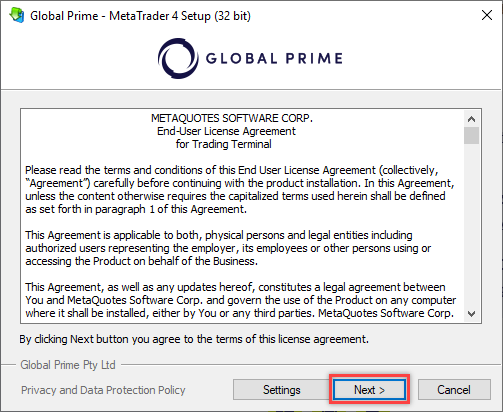The height and width of the screenshot is (412, 503).
Task: Open the Privacy and Data Protection Policy link
Action: (x=103, y=390)
